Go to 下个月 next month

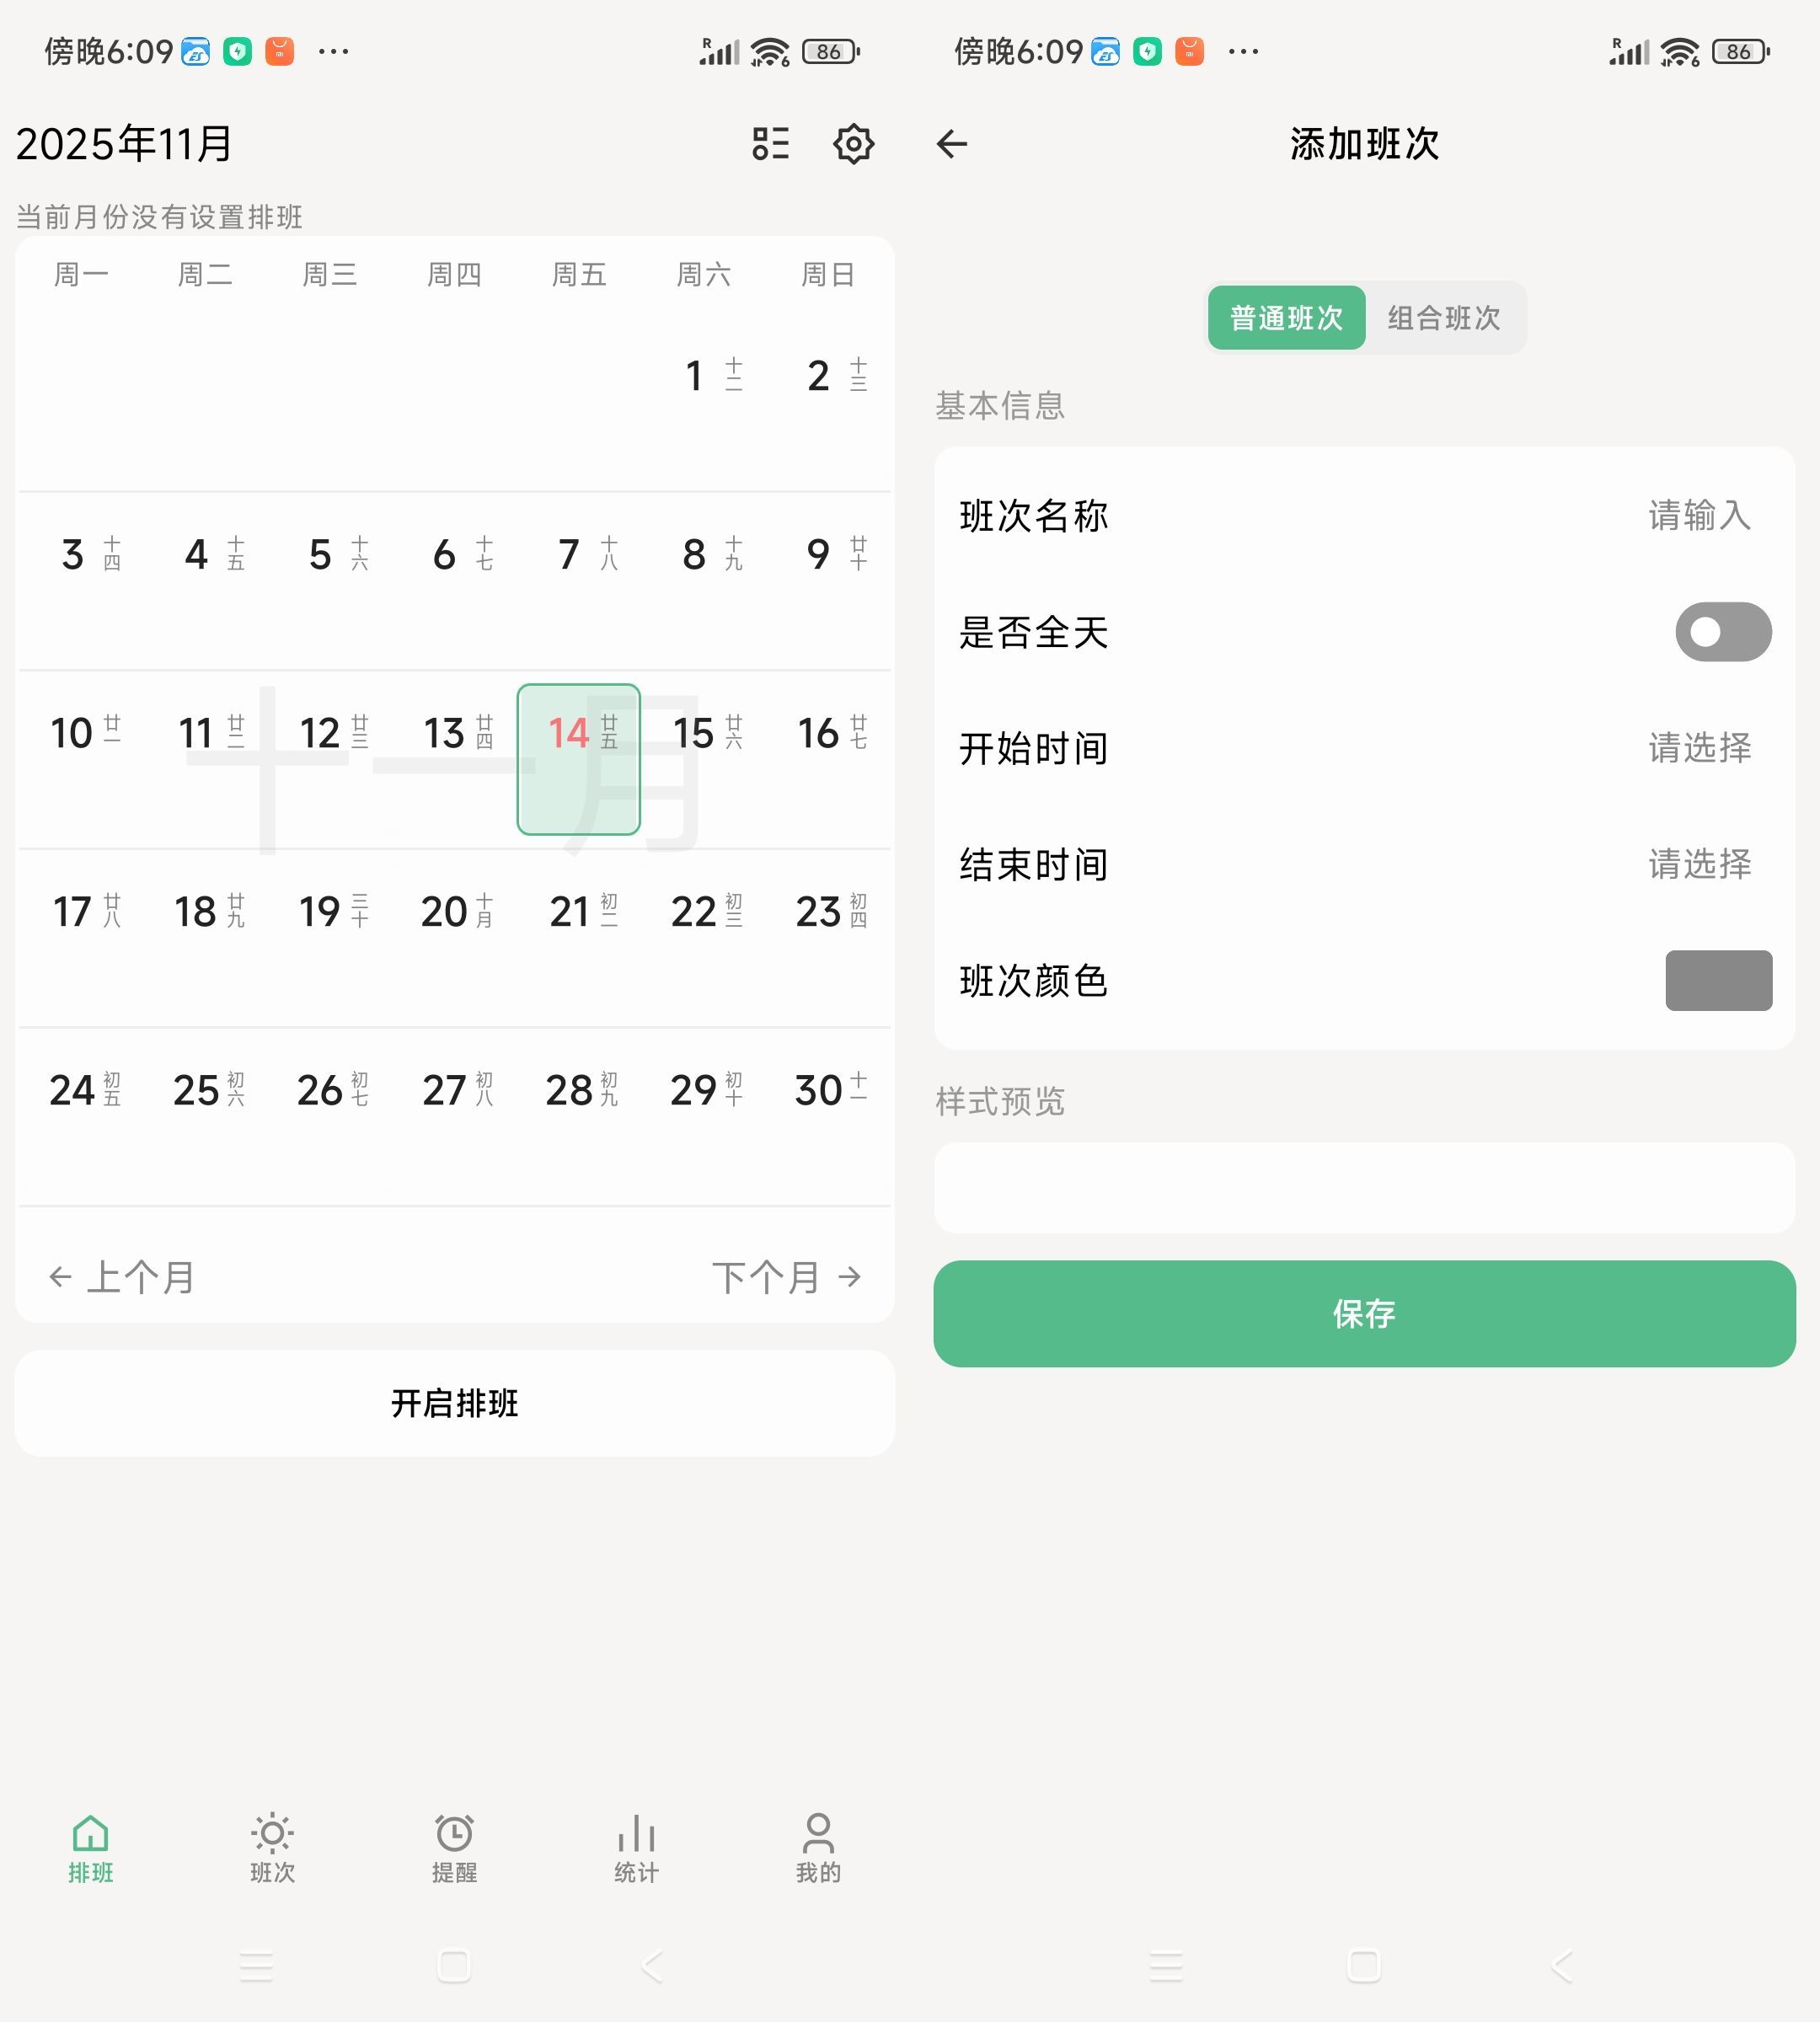[790, 1276]
